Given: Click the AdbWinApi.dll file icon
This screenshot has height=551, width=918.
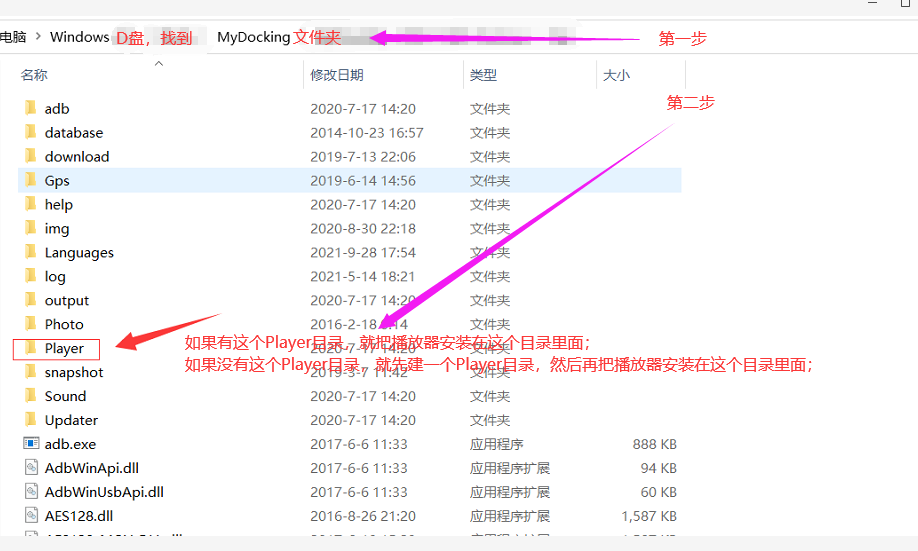Looking at the screenshot, I should (30, 468).
